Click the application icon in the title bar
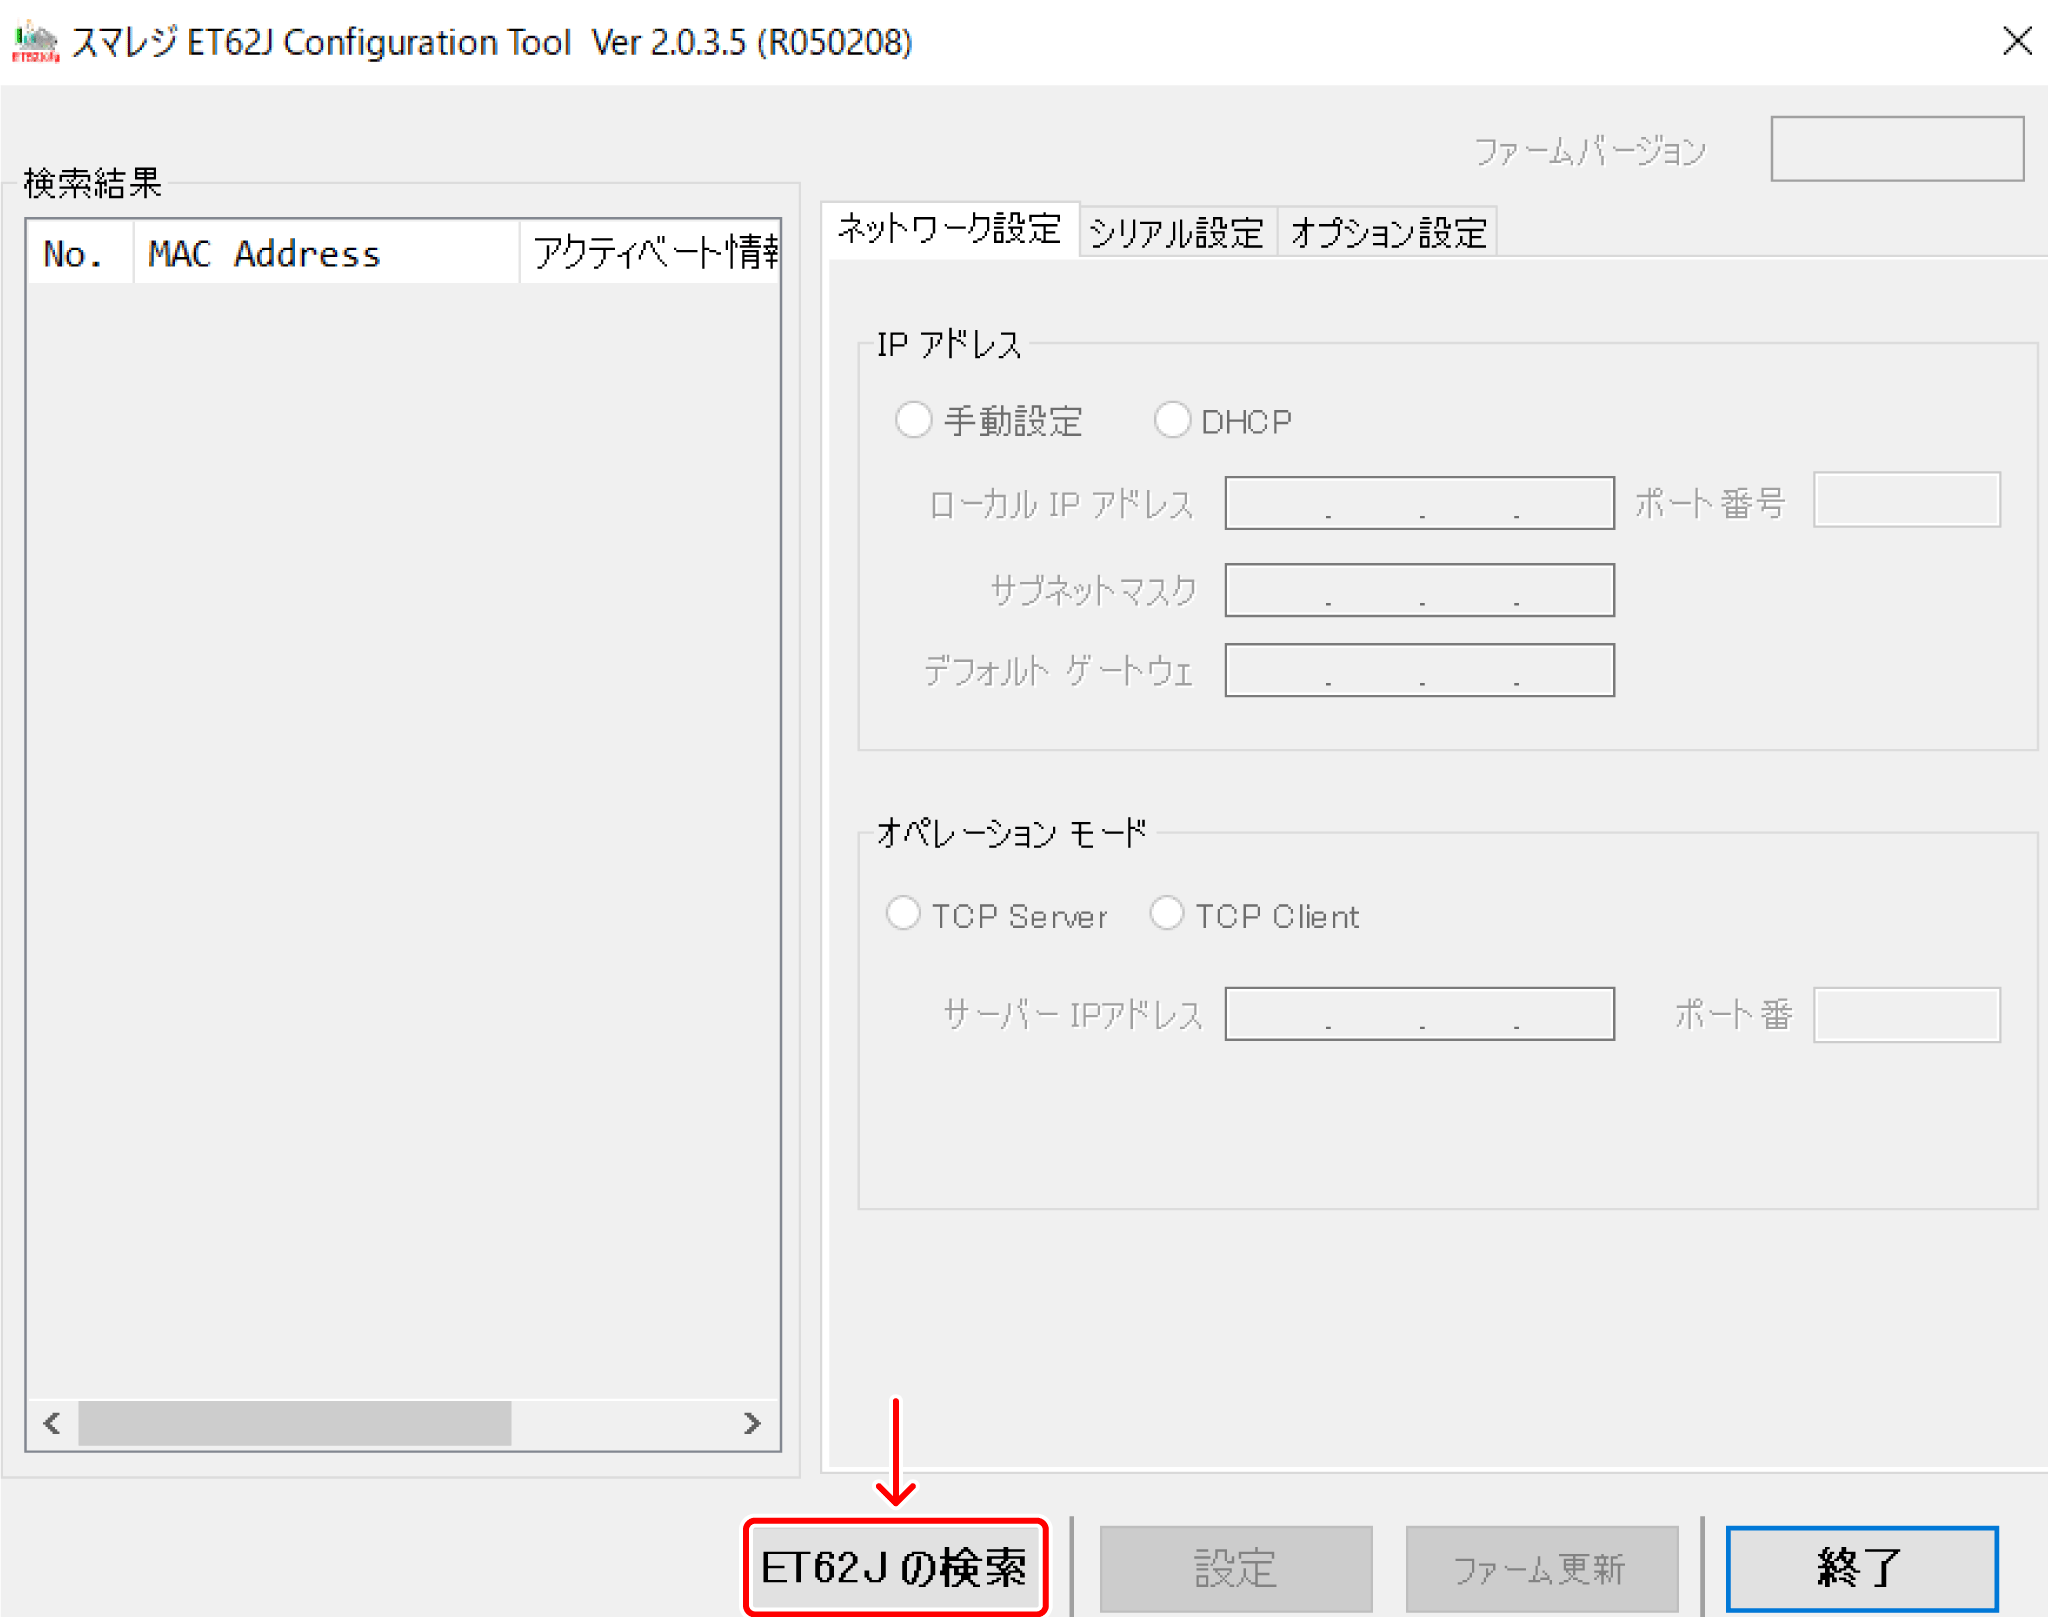 coord(36,42)
